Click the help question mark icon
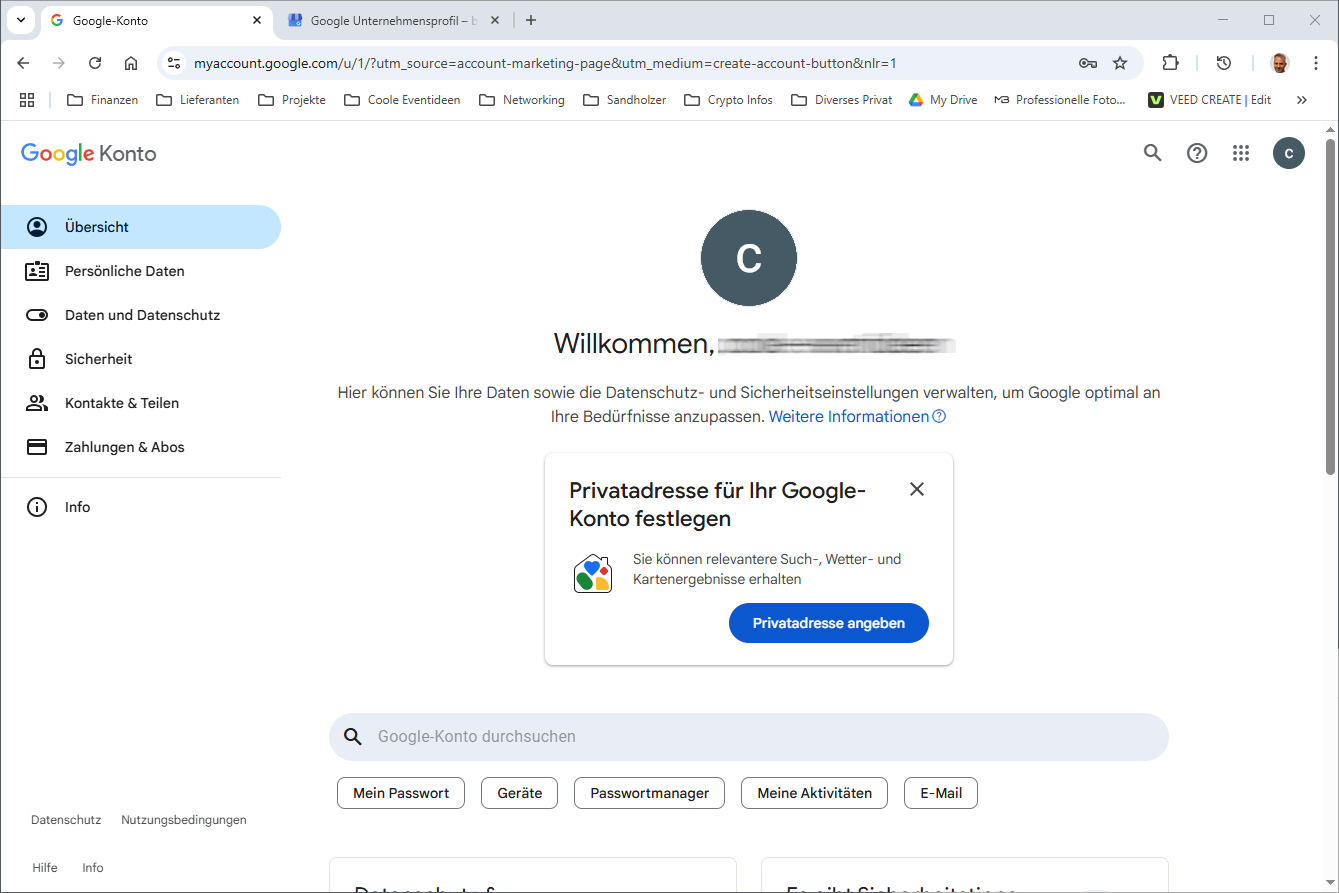Screen dimensions: 1339x893 coord(1197,153)
